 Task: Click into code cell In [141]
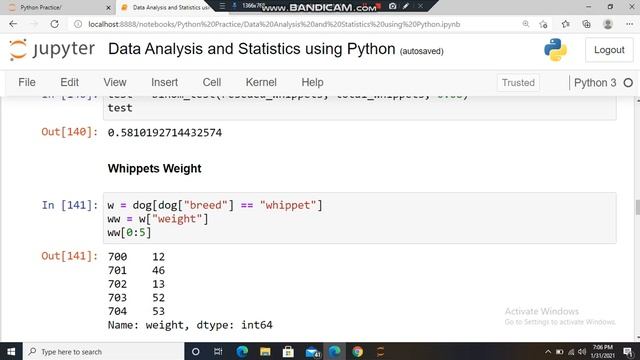tap(359, 218)
